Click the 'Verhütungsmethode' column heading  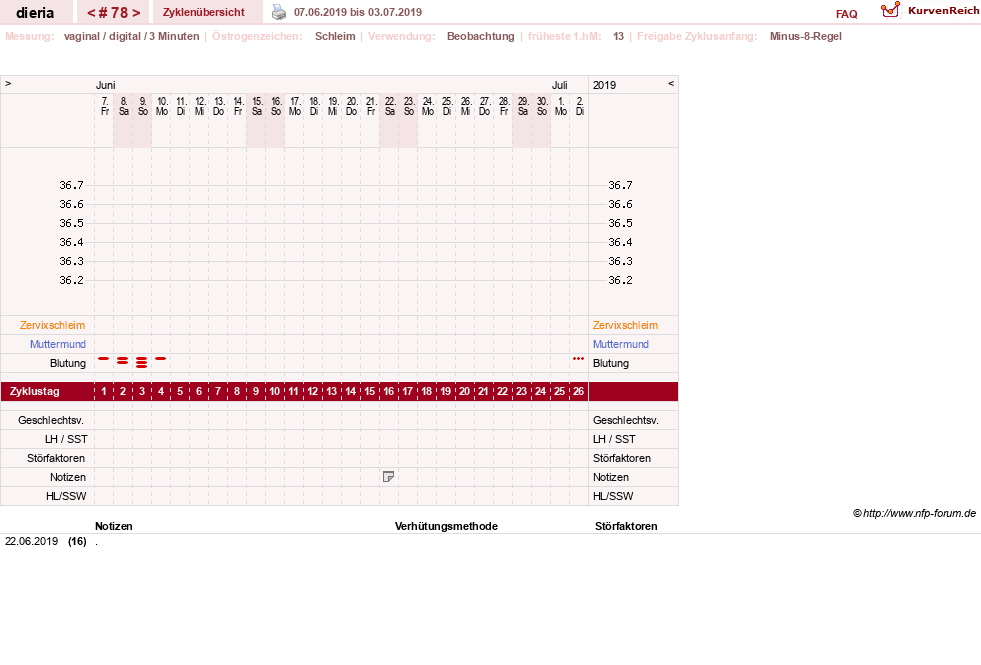point(446,526)
